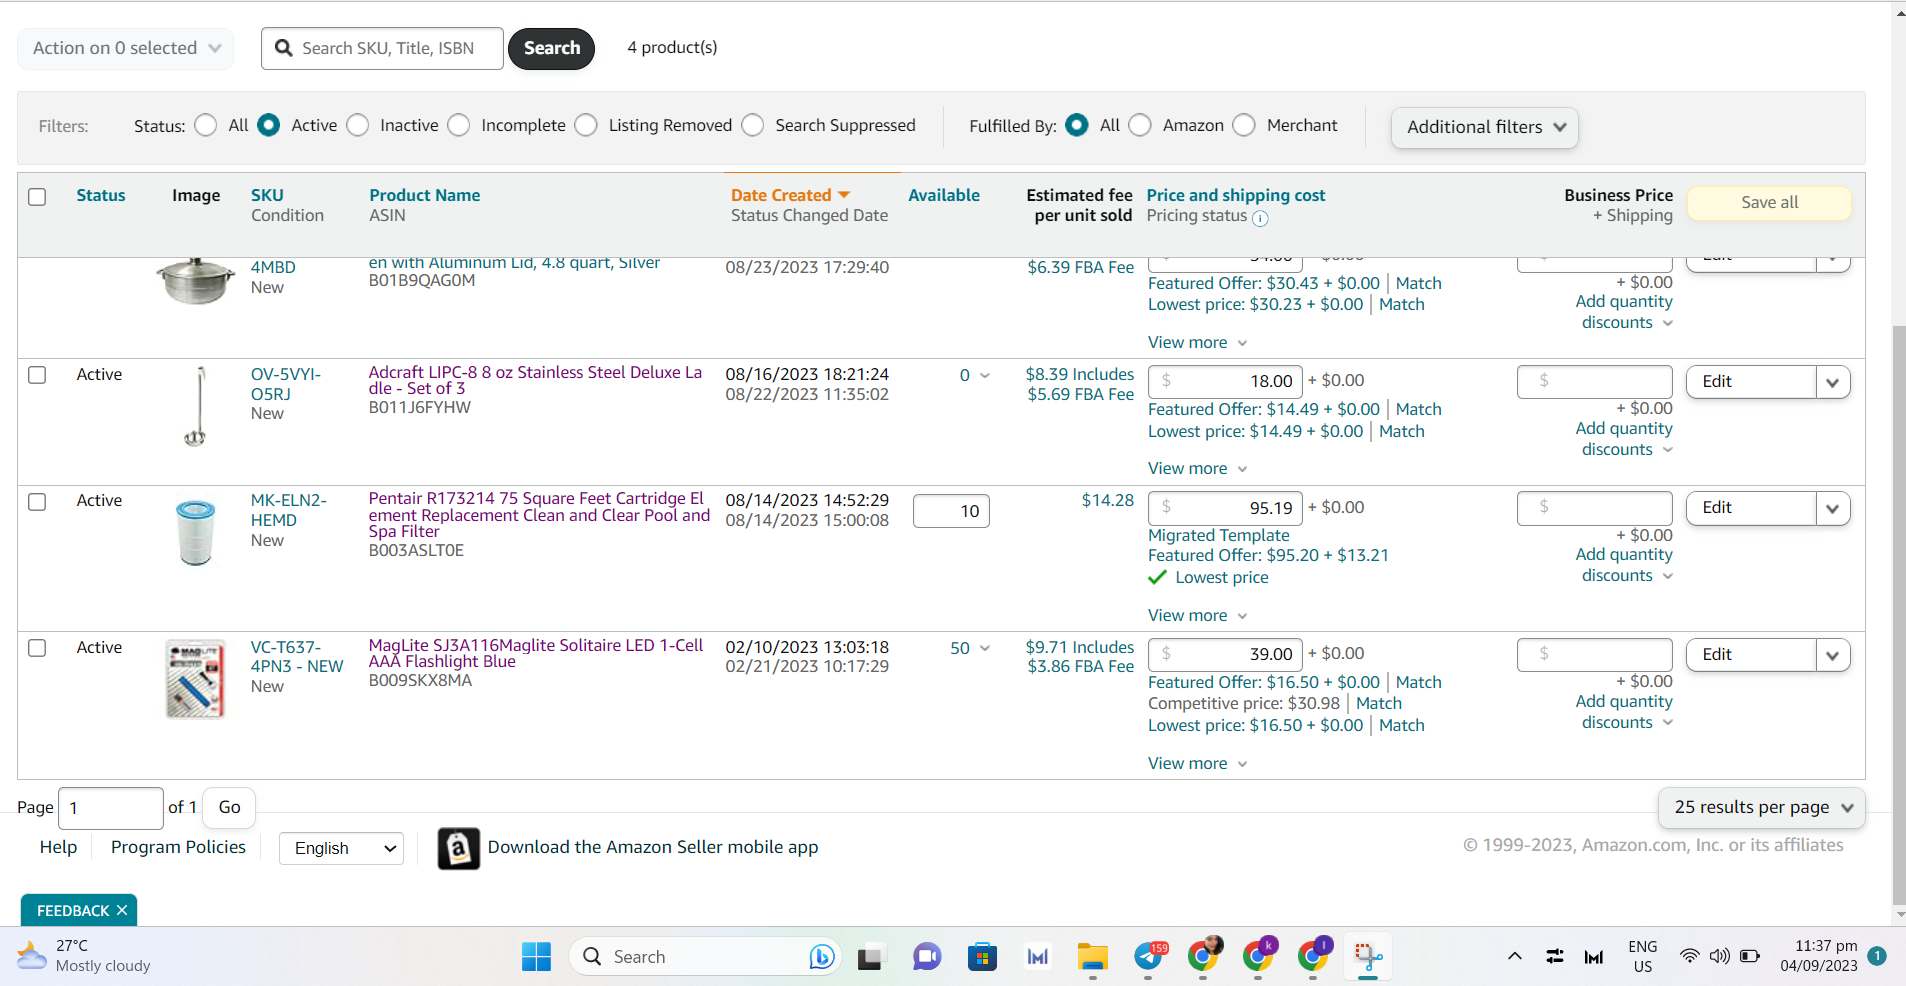
Task: Expand the Additional filters dropdown
Action: pyautogui.click(x=1485, y=128)
